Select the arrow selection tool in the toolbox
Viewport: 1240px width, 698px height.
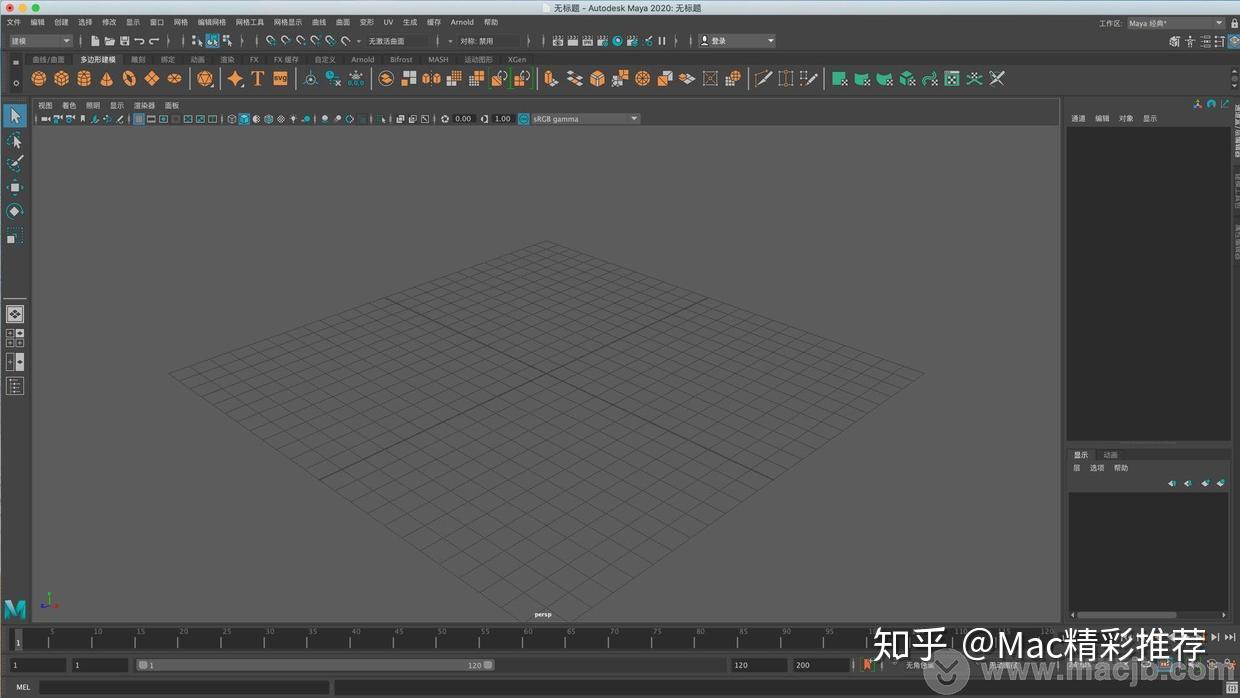pos(14,116)
